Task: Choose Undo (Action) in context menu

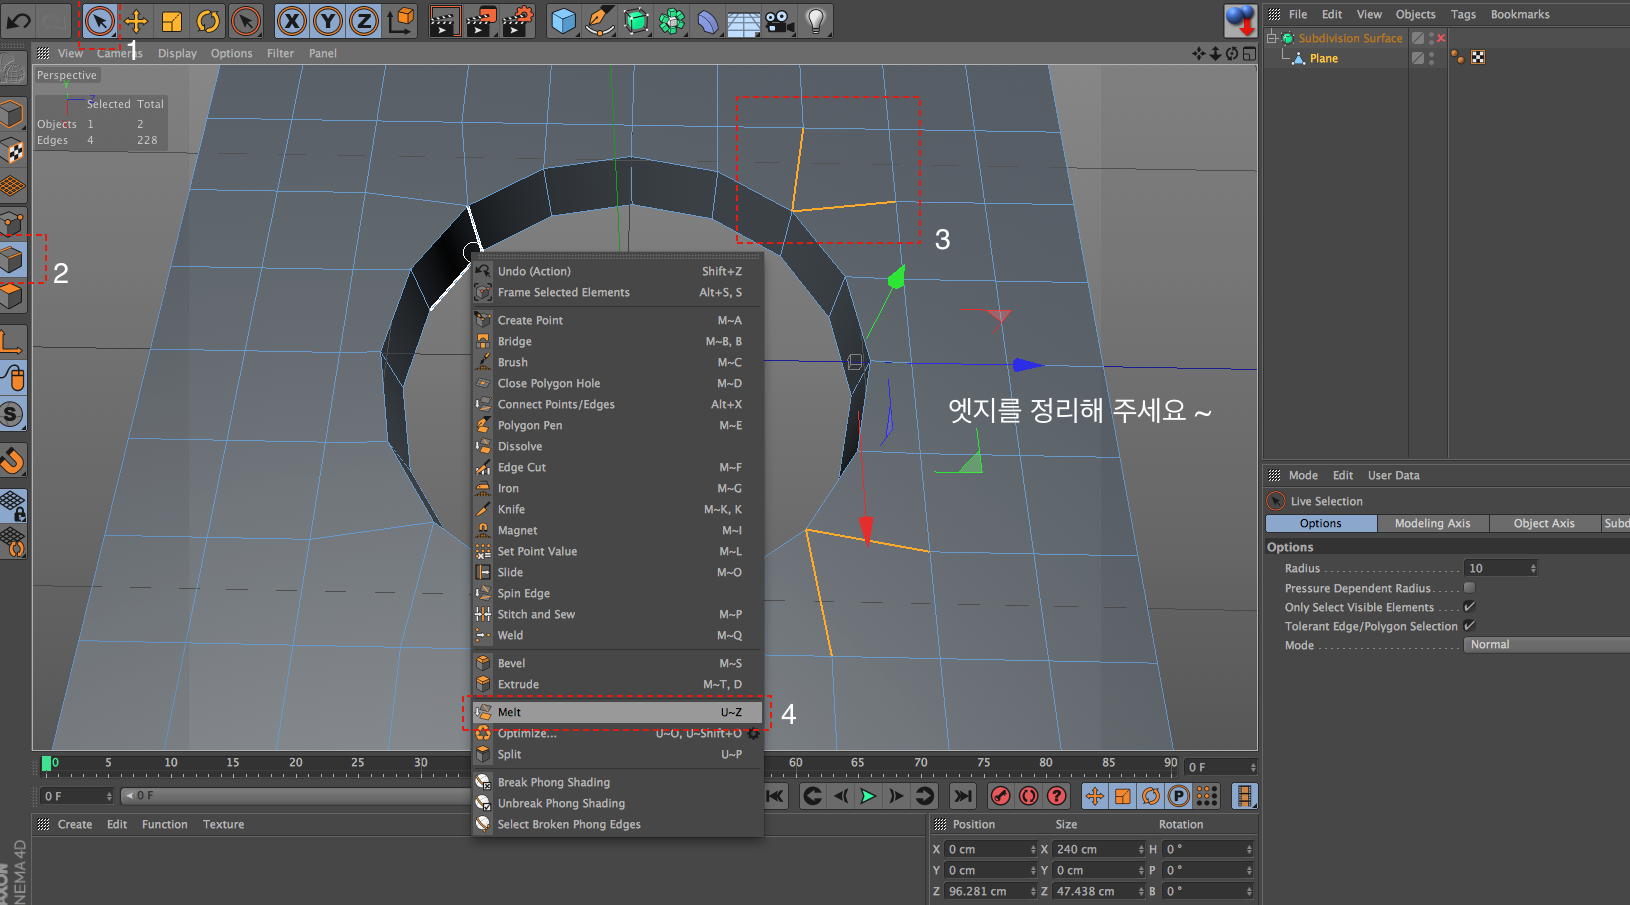Action: 617,271
